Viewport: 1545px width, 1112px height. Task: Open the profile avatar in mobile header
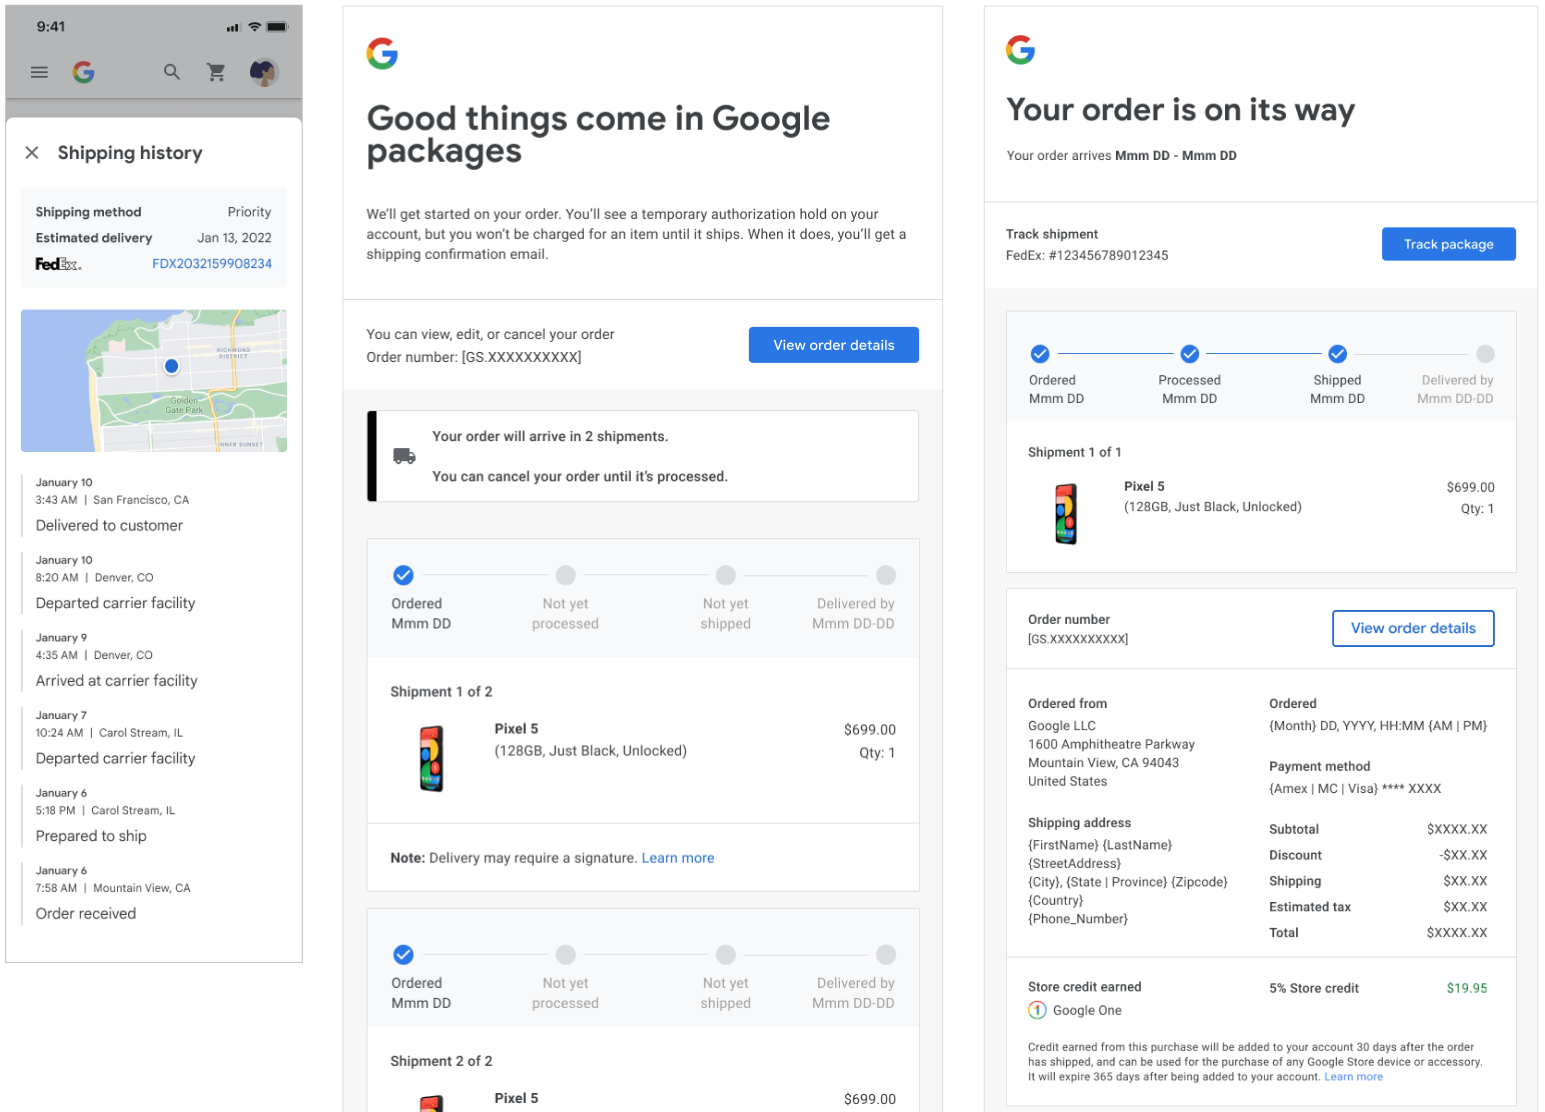(264, 72)
